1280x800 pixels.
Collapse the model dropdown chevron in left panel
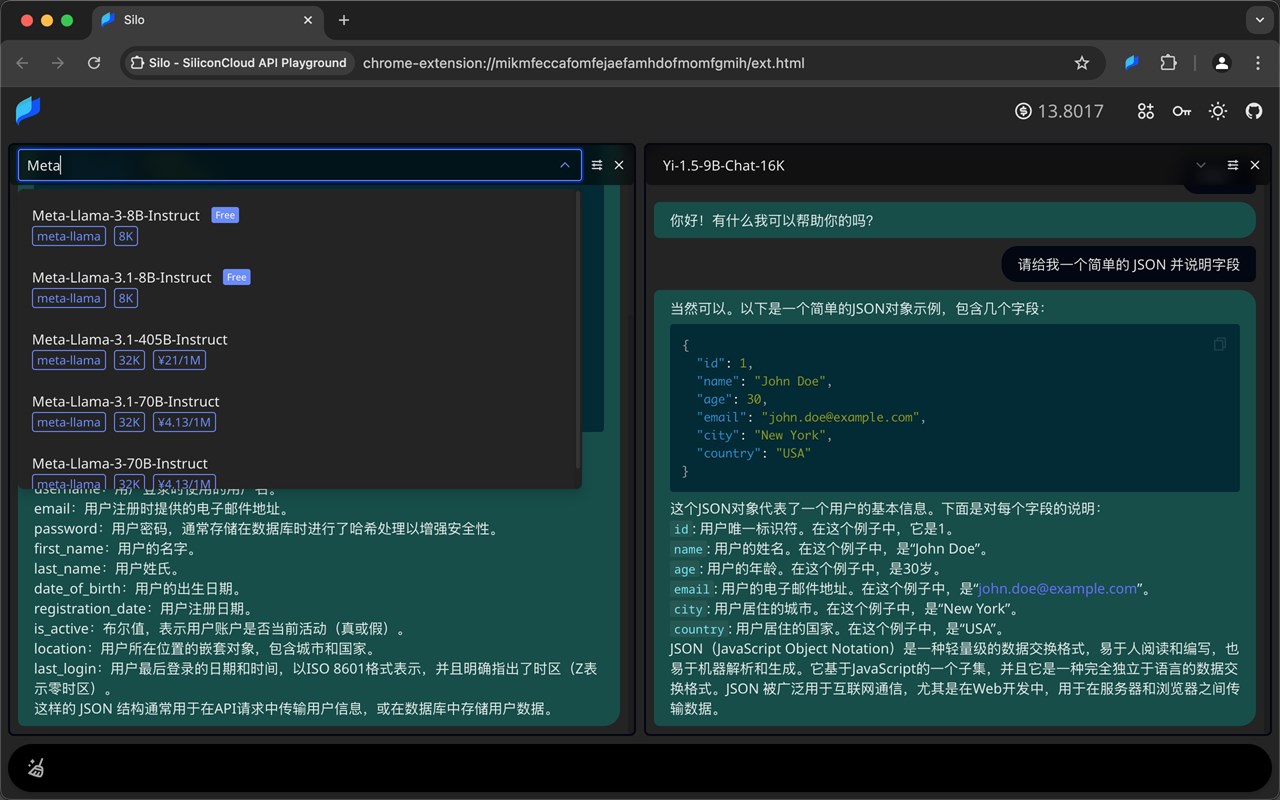(x=565, y=165)
